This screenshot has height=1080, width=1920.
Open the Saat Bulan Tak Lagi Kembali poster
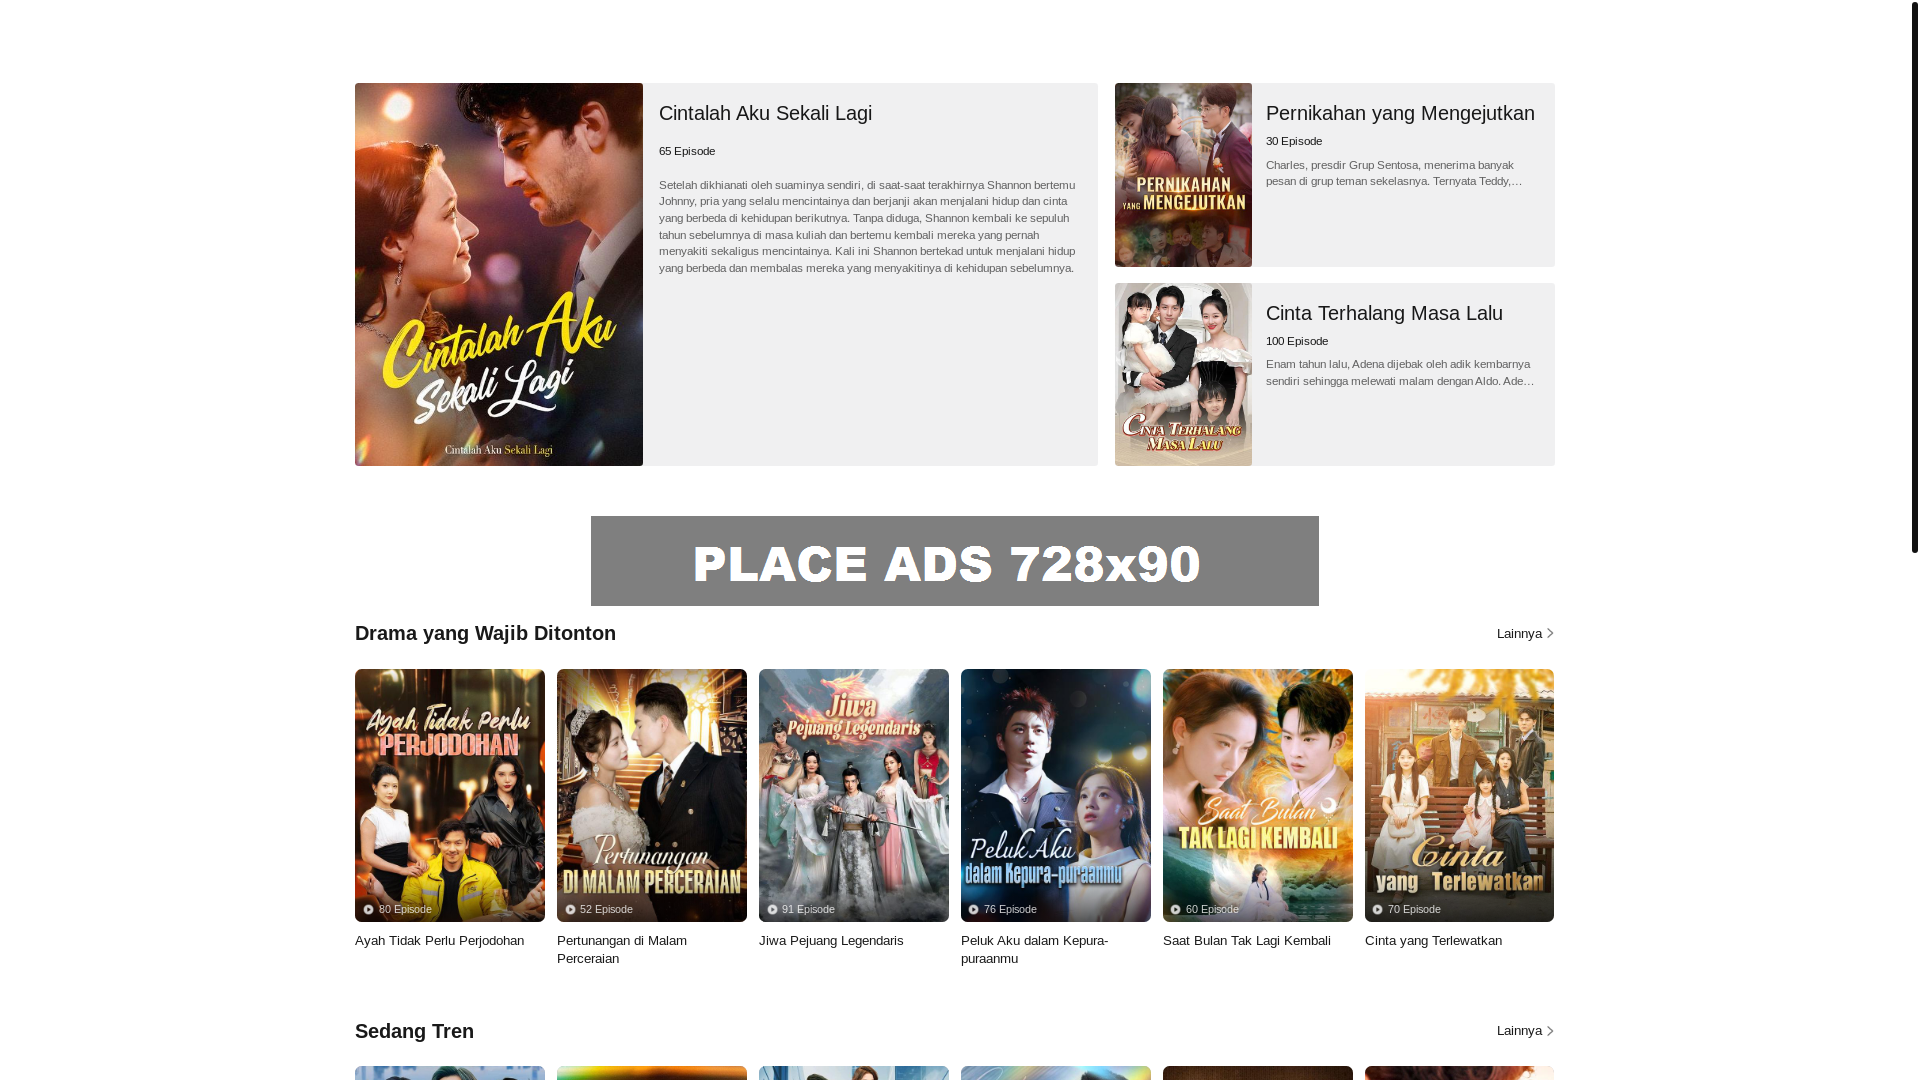pyautogui.click(x=1258, y=795)
